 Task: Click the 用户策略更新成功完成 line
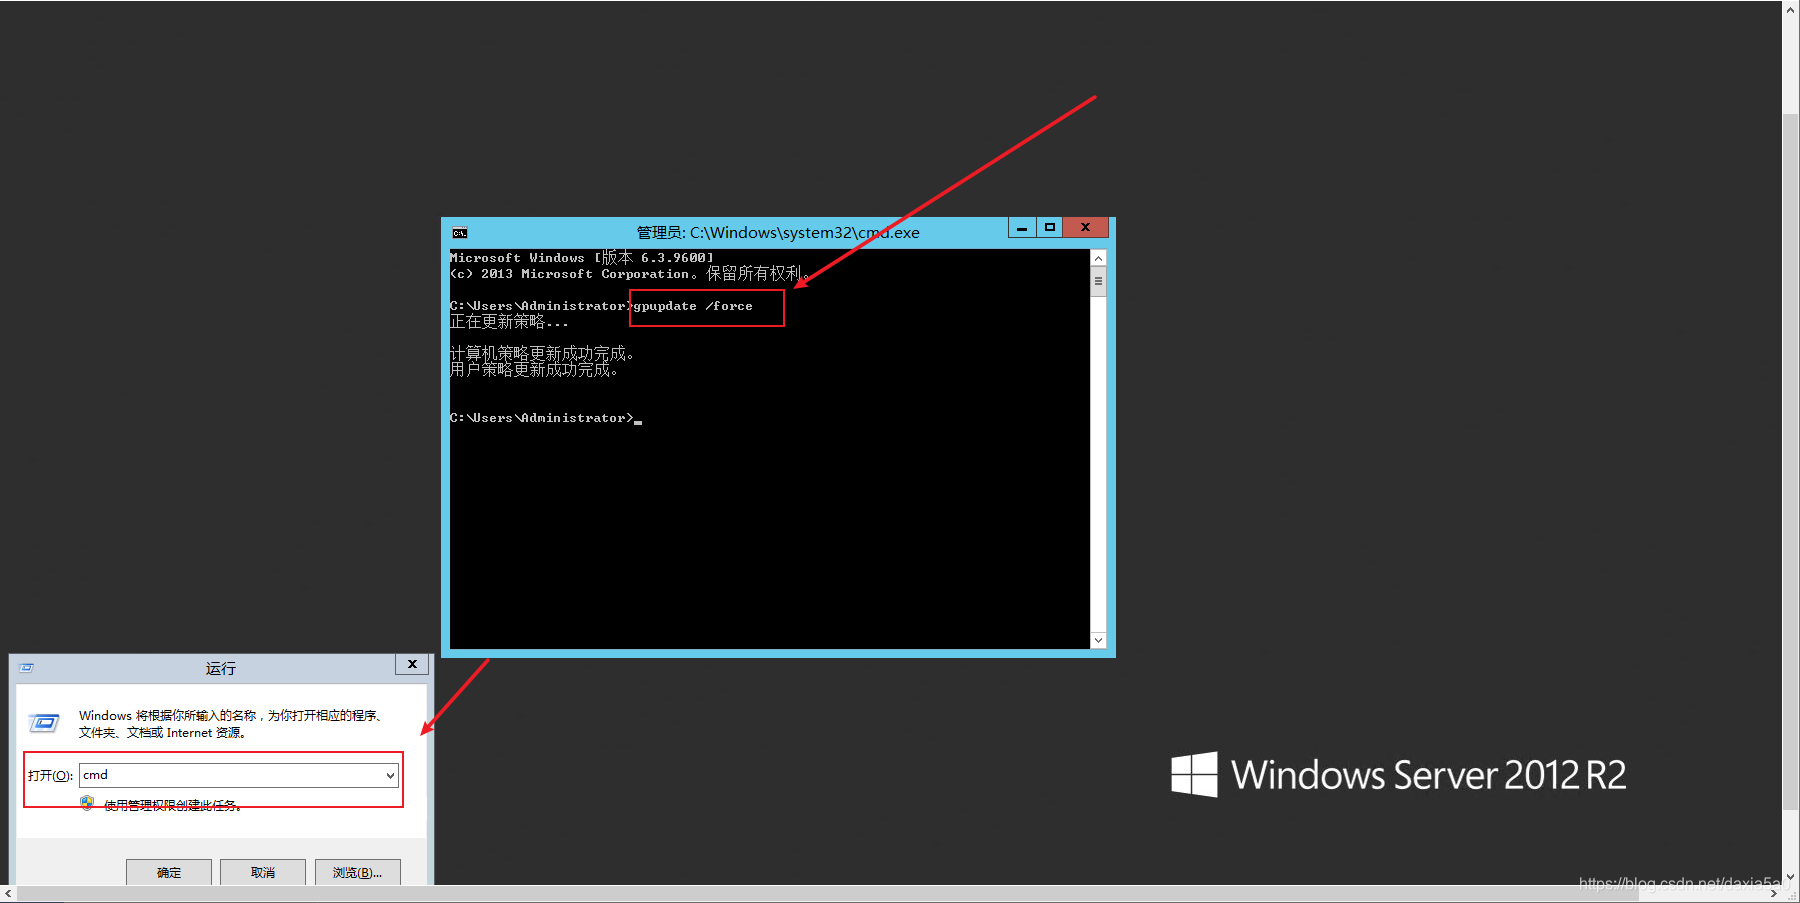pyautogui.click(x=534, y=370)
